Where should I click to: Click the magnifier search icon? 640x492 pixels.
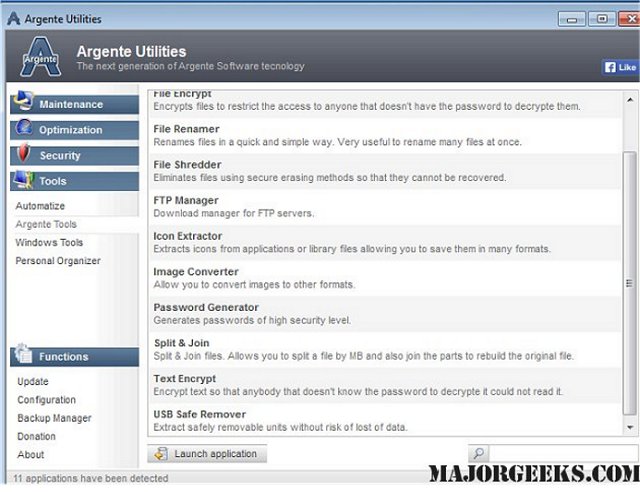(x=479, y=453)
